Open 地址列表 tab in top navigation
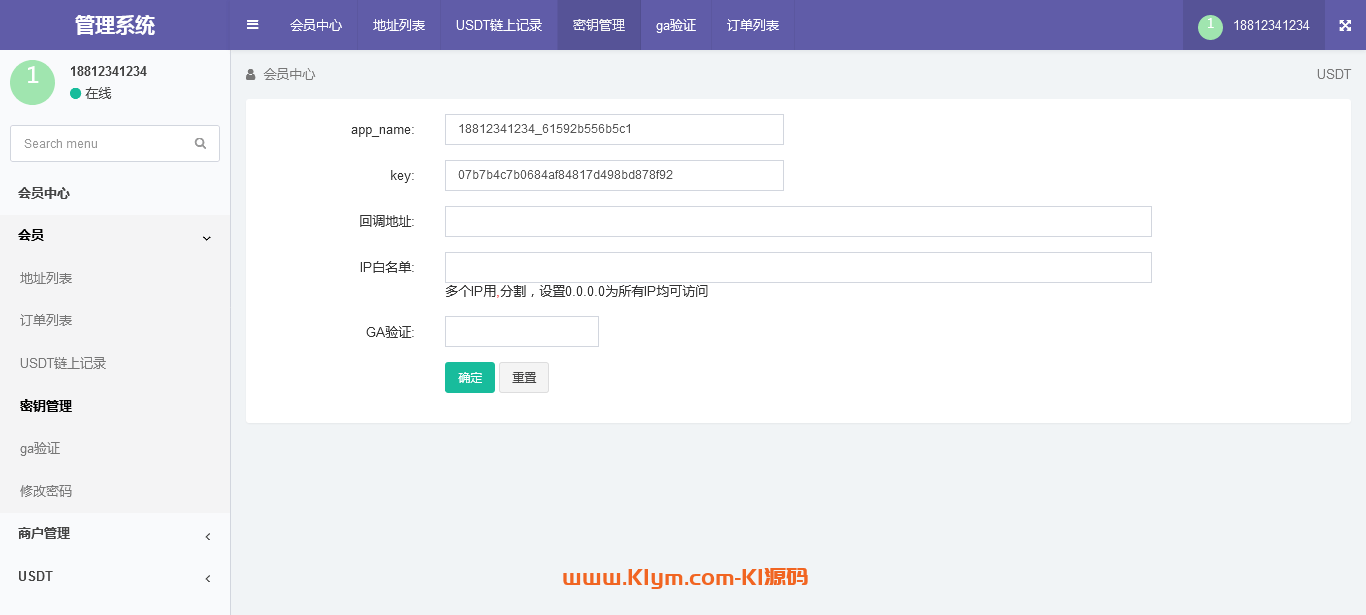The height and width of the screenshot is (615, 1366). 399,25
